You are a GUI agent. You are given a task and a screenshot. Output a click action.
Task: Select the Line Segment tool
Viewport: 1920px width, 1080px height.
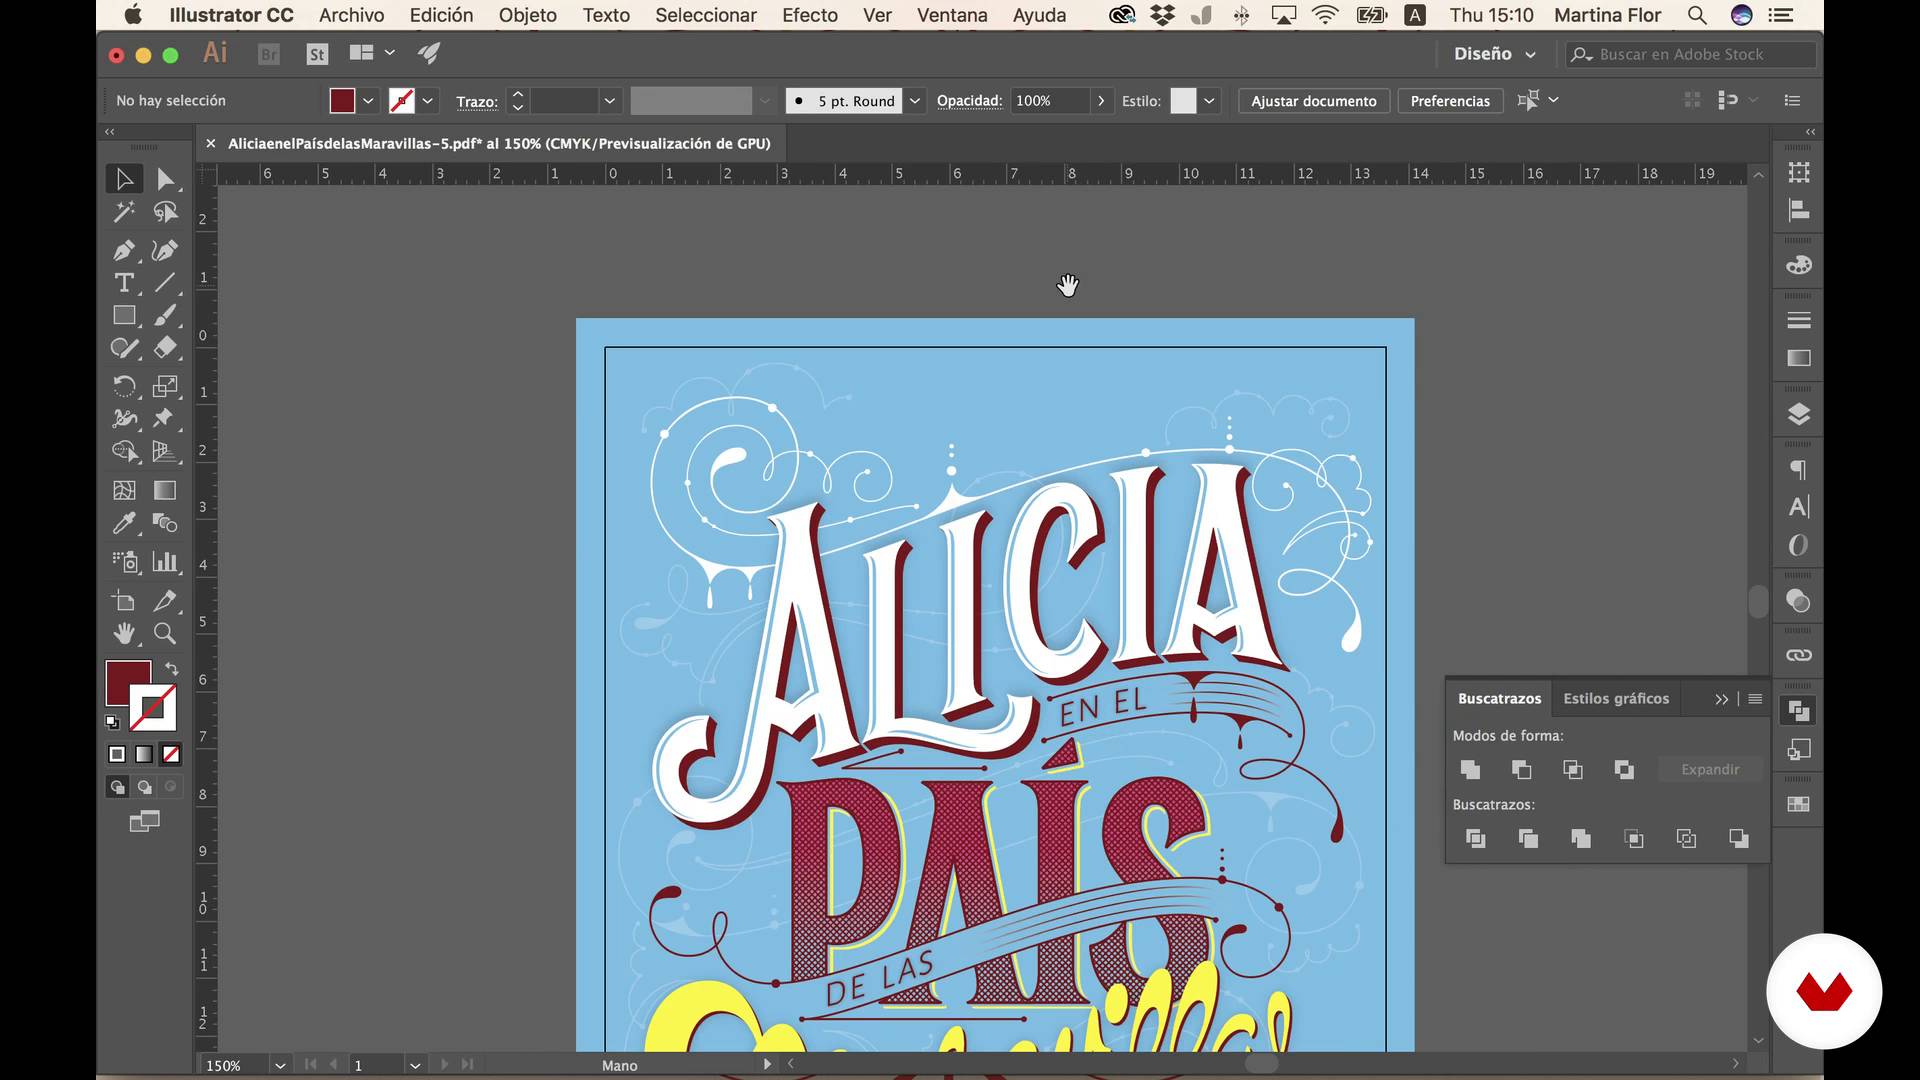point(165,283)
